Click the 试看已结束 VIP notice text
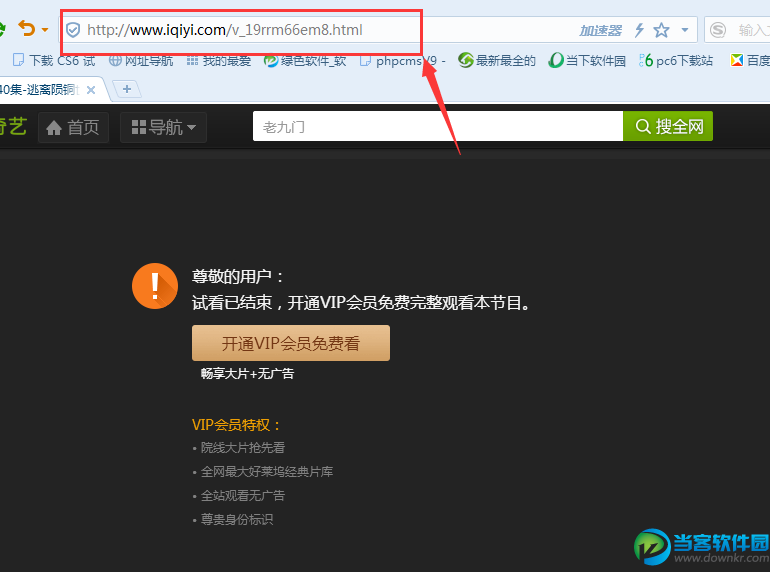The height and width of the screenshot is (572, 770). (x=360, y=302)
